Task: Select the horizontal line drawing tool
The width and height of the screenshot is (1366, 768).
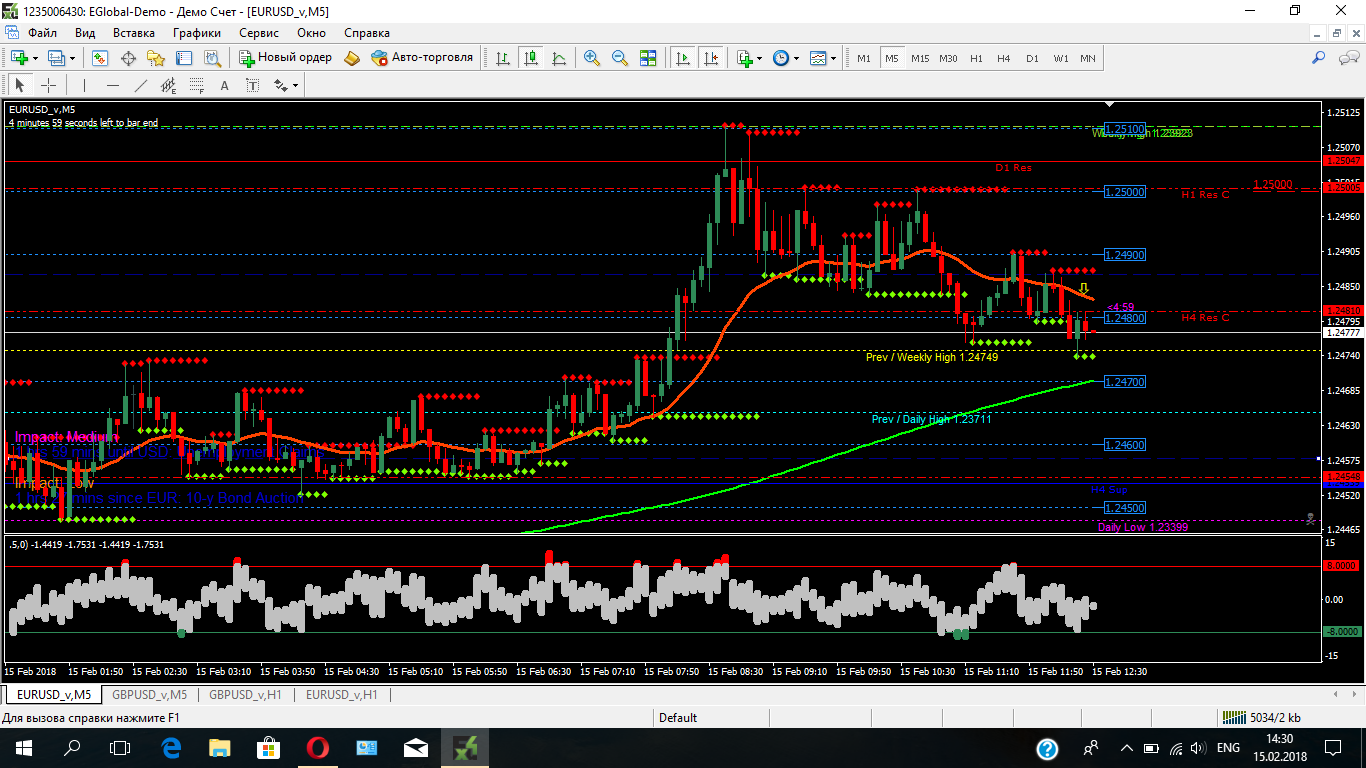Action: tap(113, 85)
